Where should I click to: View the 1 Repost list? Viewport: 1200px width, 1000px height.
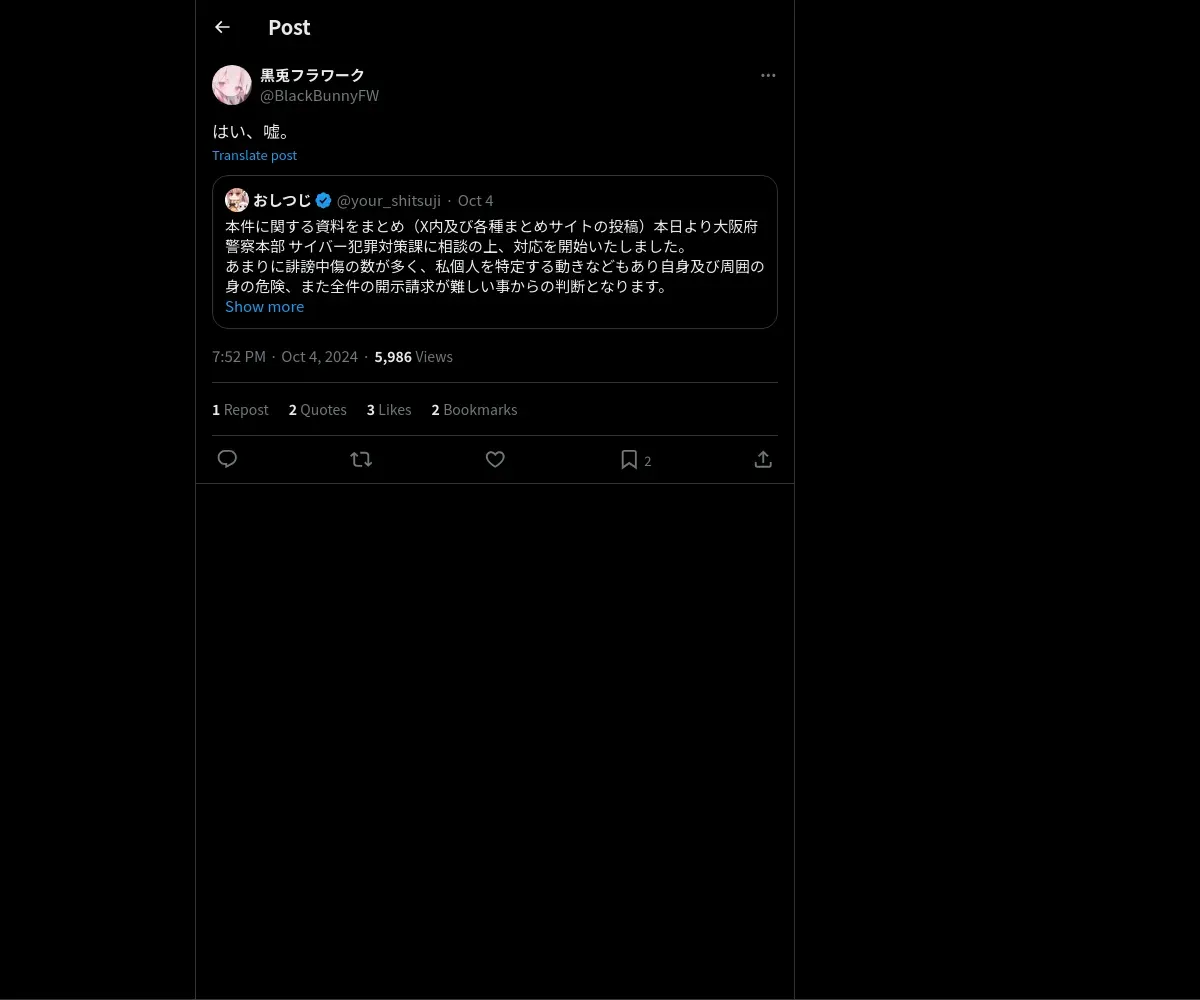pos(240,410)
